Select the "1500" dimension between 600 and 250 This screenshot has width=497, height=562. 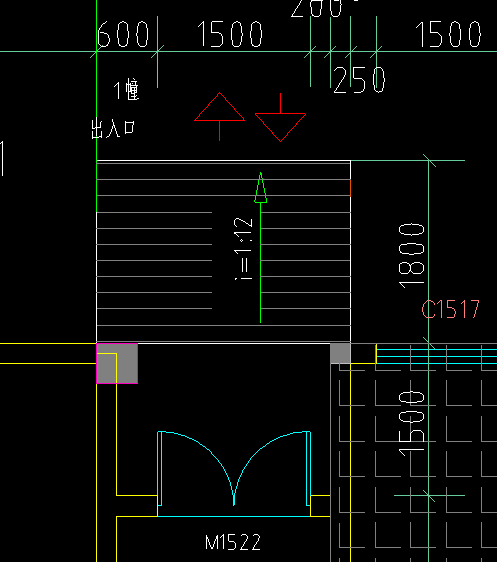click(230, 34)
